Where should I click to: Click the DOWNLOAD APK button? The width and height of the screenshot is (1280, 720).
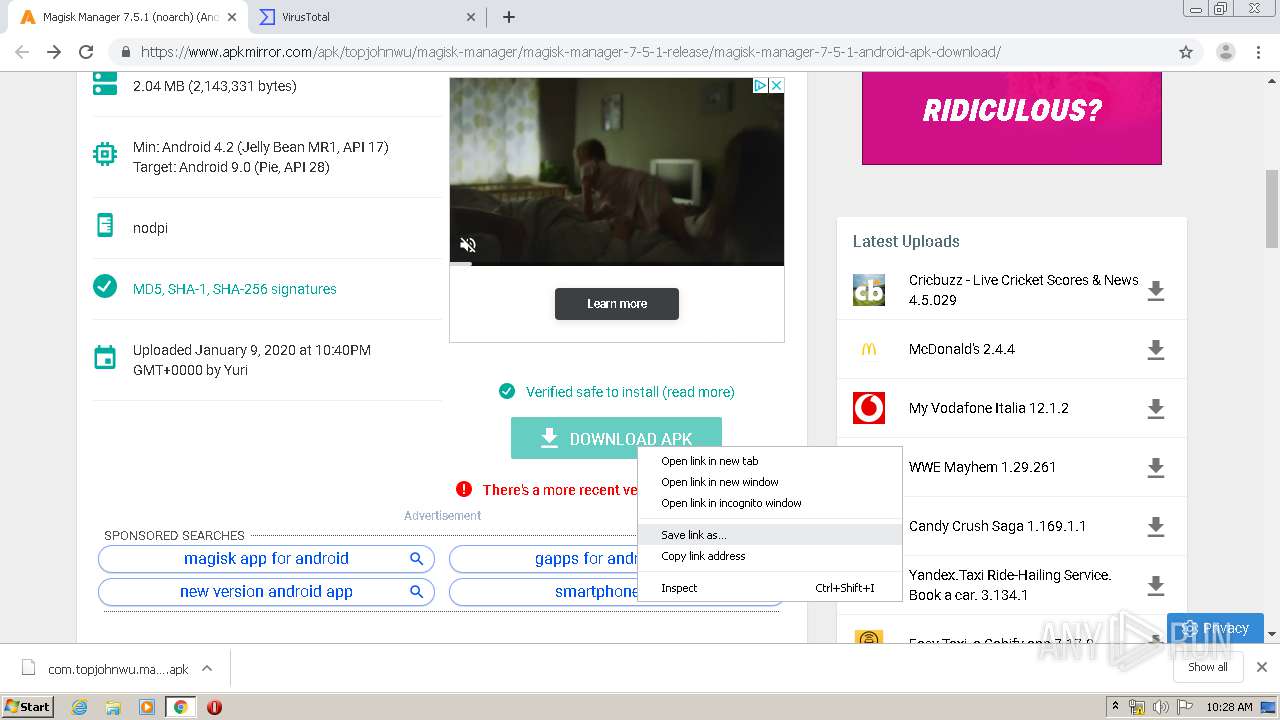(616, 438)
